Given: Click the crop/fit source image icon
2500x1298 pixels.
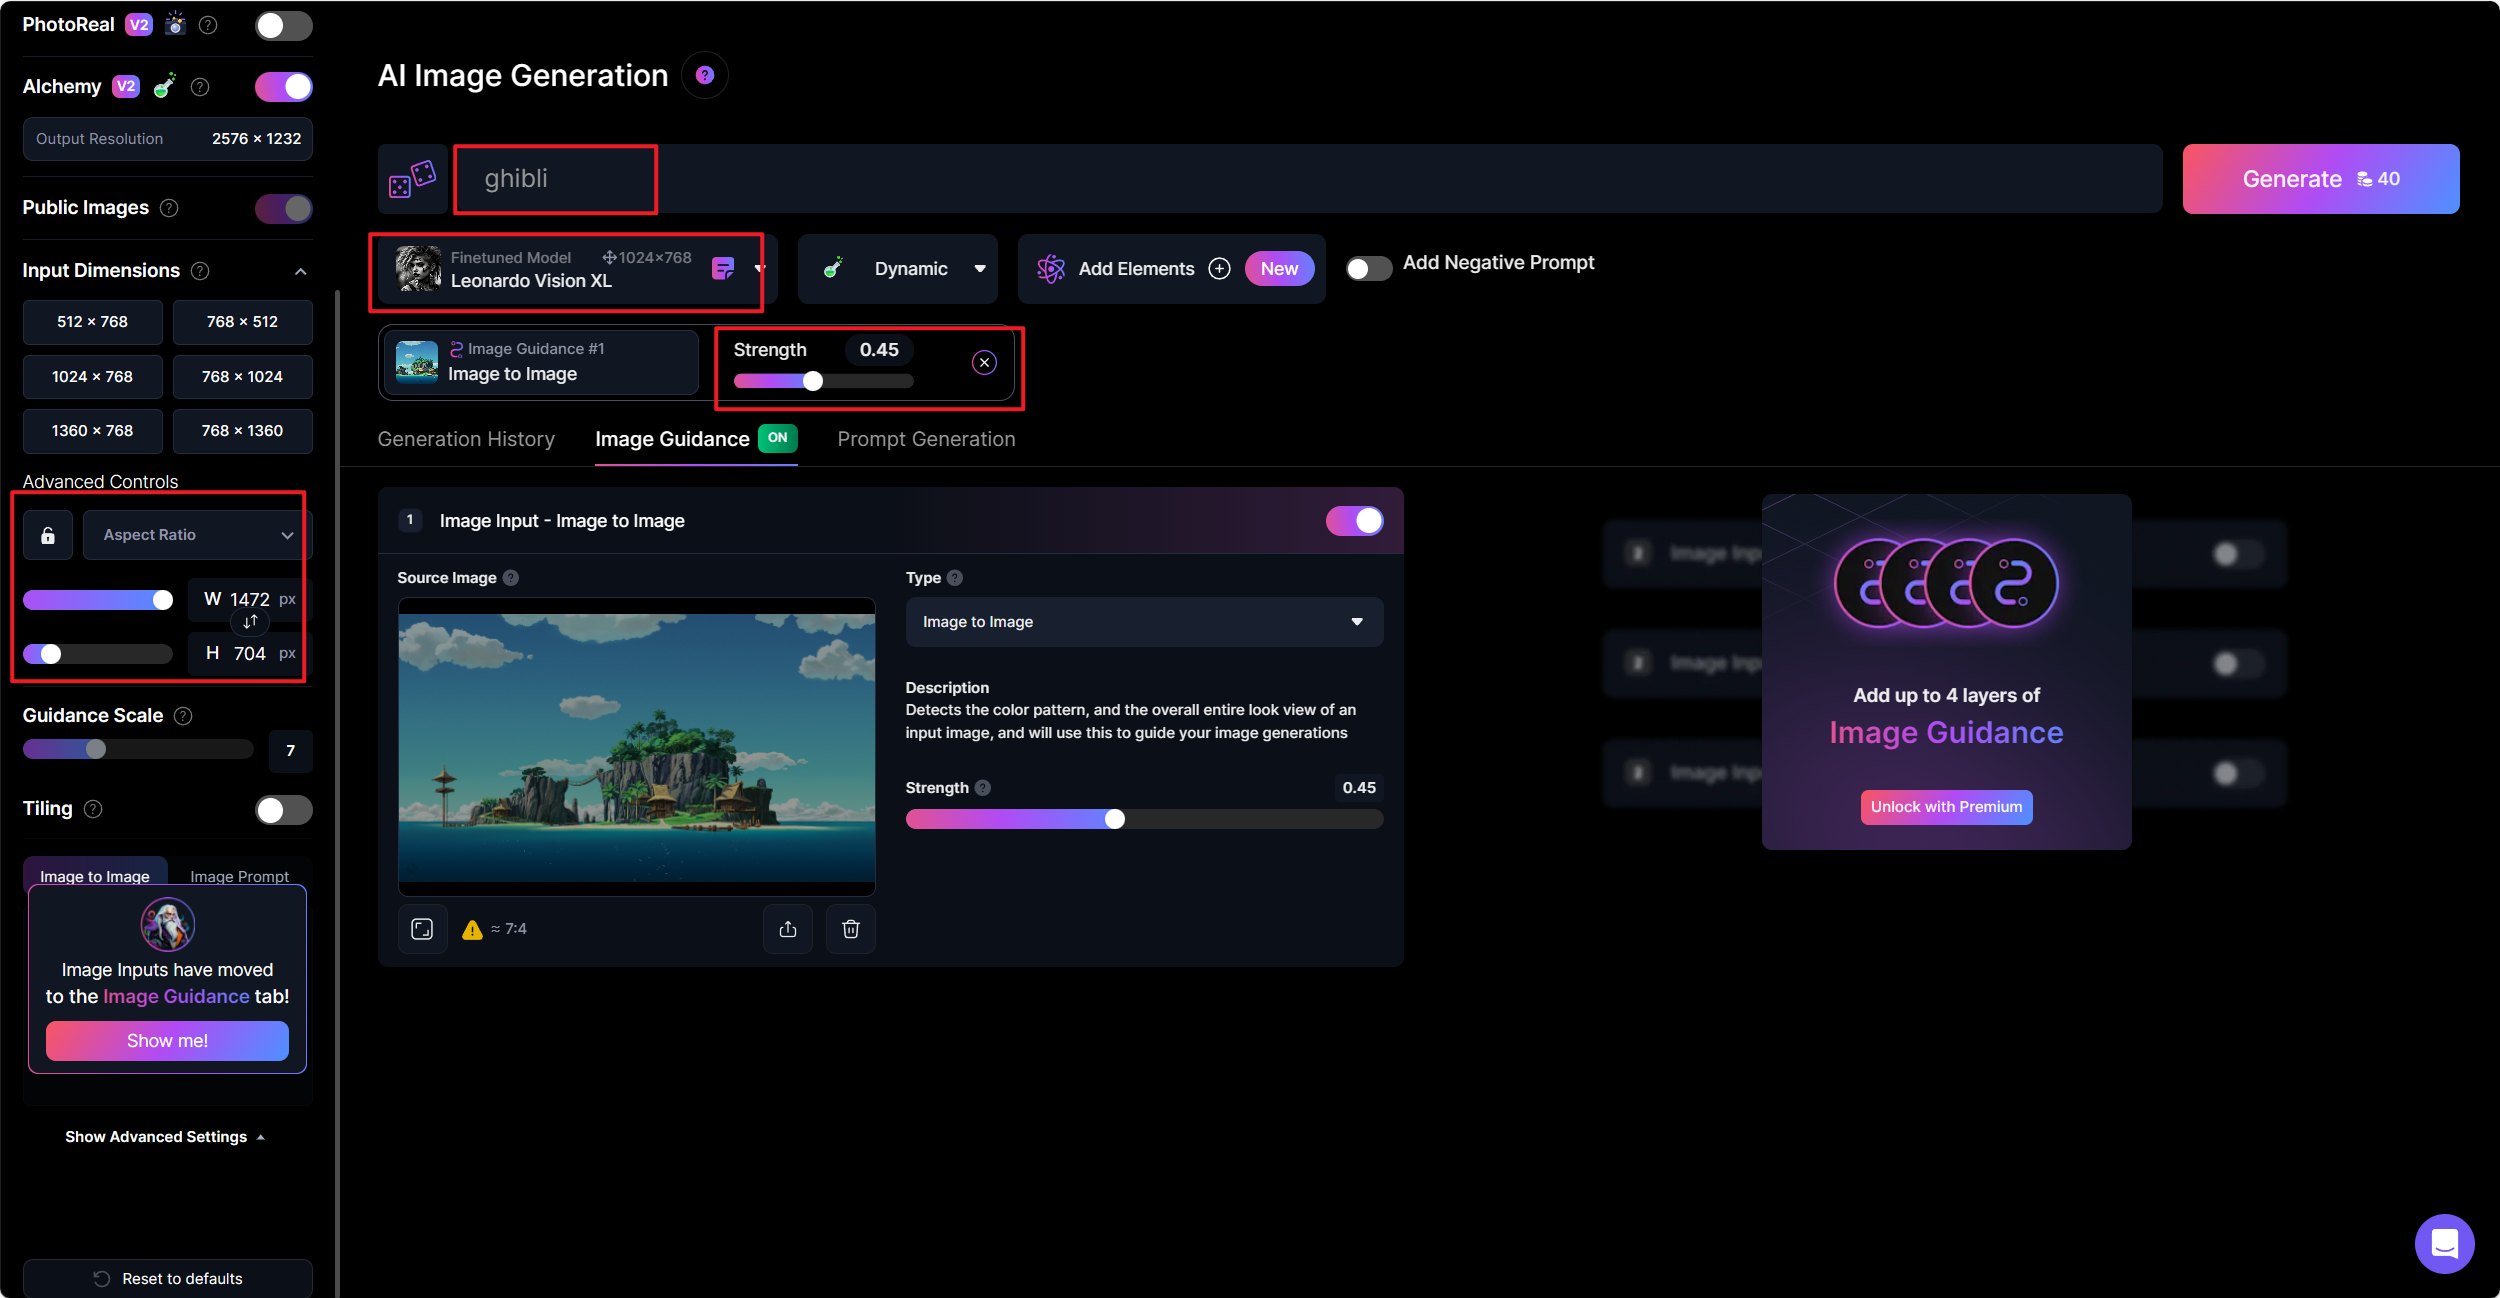Looking at the screenshot, I should tap(422, 929).
